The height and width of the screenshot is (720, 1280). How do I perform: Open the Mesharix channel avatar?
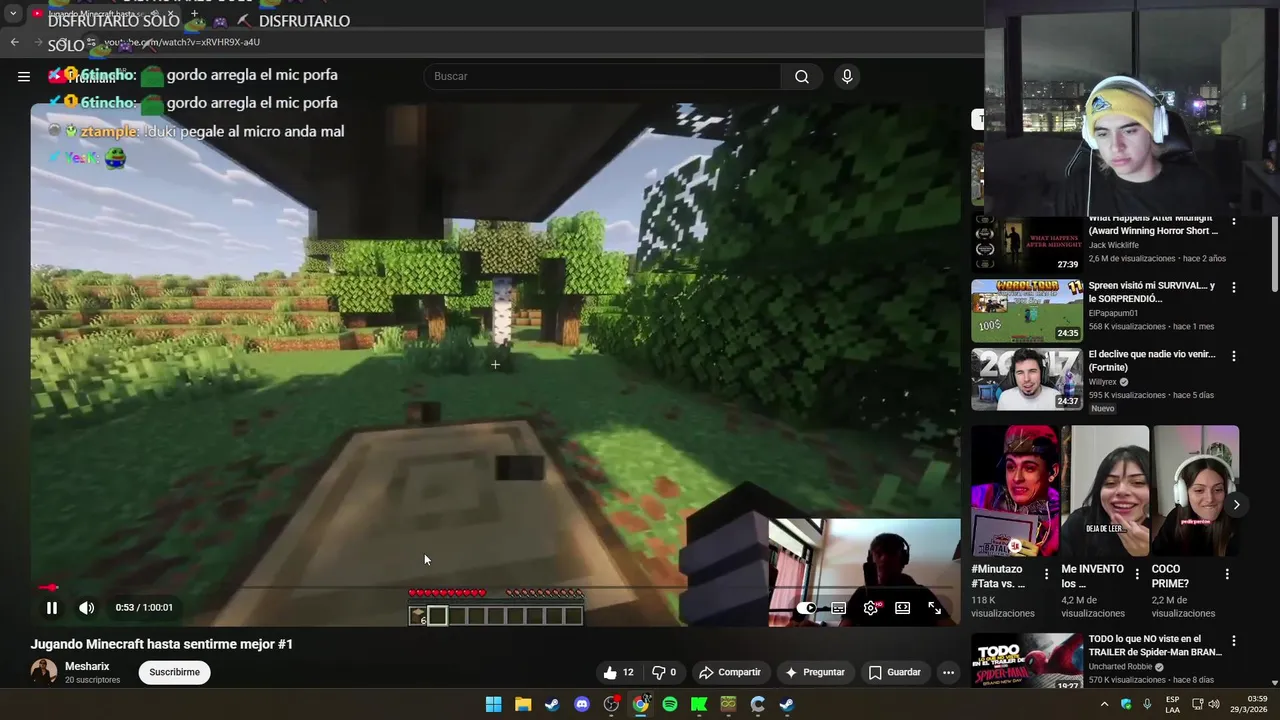pyautogui.click(x=44, y=672)
